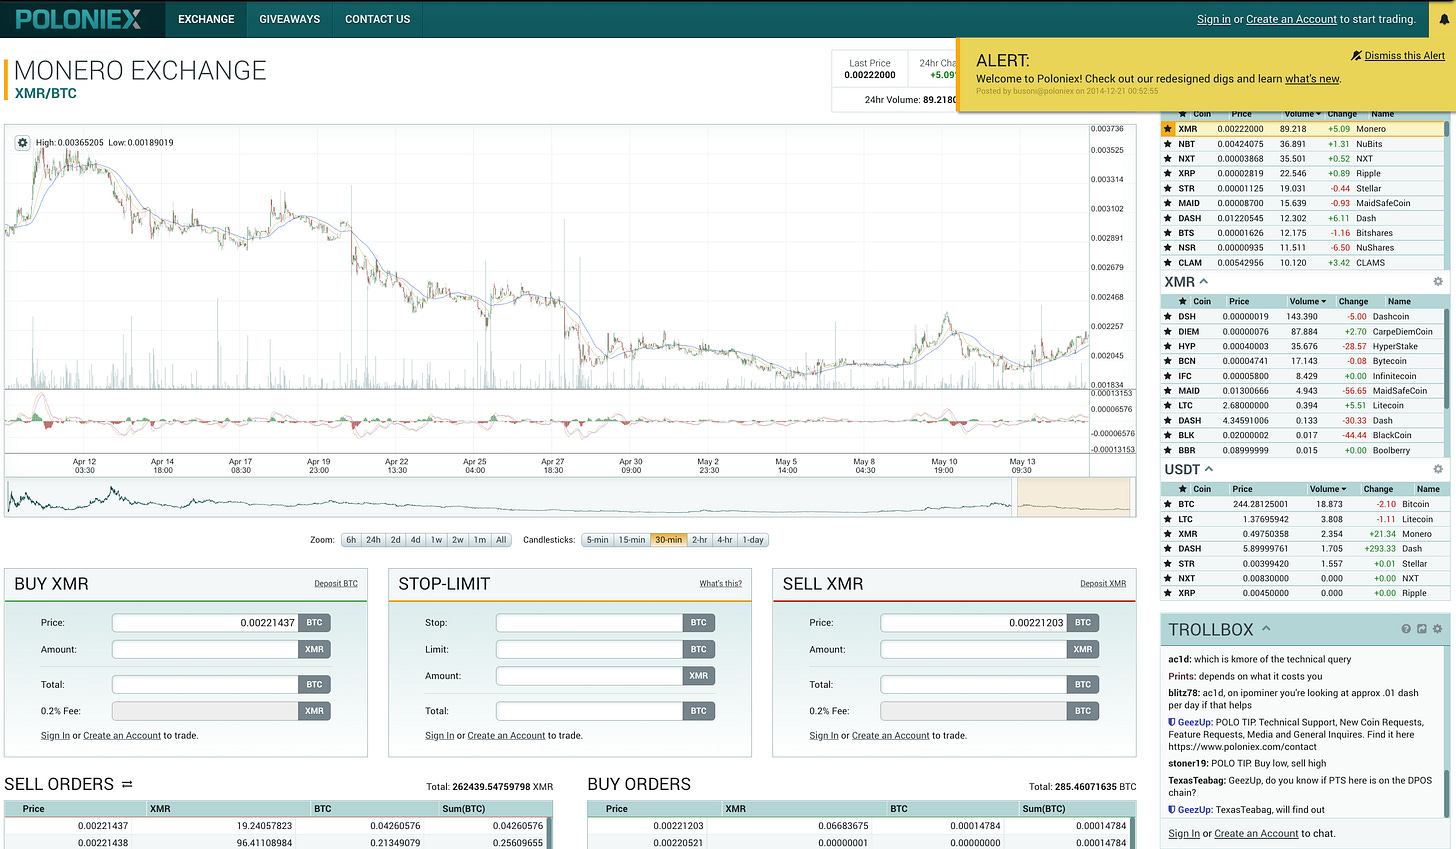Click the star icon in XMR markets header
Image resolution: width=1456 pixels, height=849 pixels.
point(1183,301)
